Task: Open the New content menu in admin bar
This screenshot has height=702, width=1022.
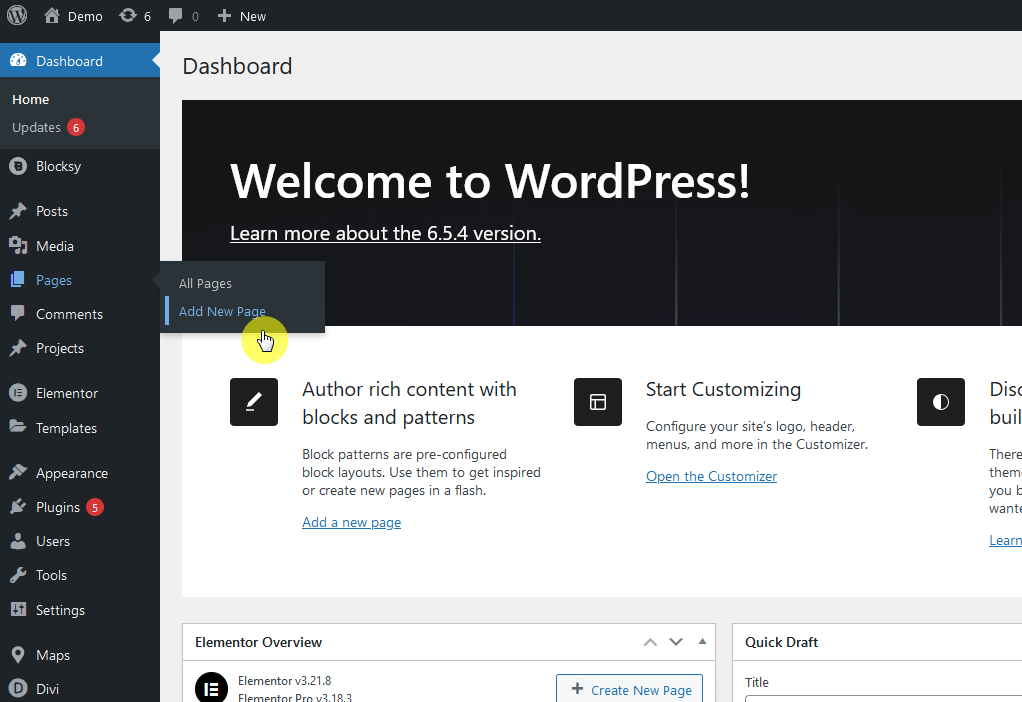Action: click(x=242, y=16)
